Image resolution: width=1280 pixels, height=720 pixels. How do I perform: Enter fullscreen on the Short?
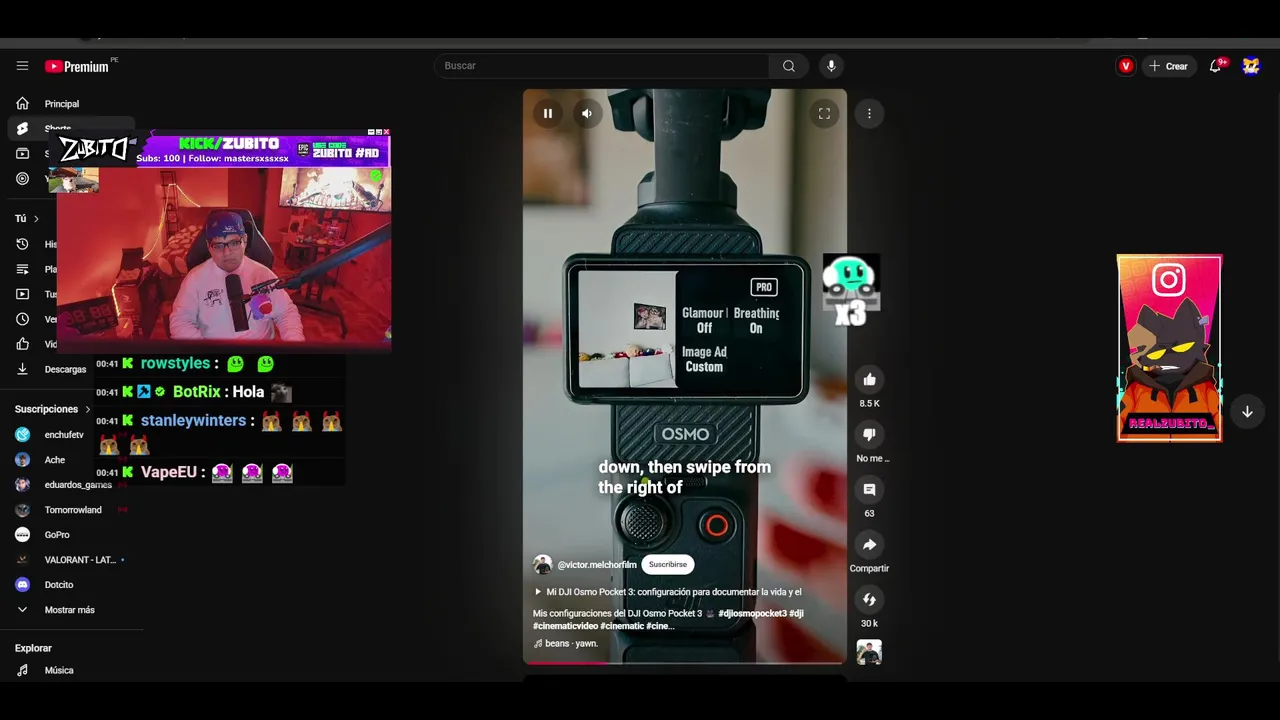(824, 114)
